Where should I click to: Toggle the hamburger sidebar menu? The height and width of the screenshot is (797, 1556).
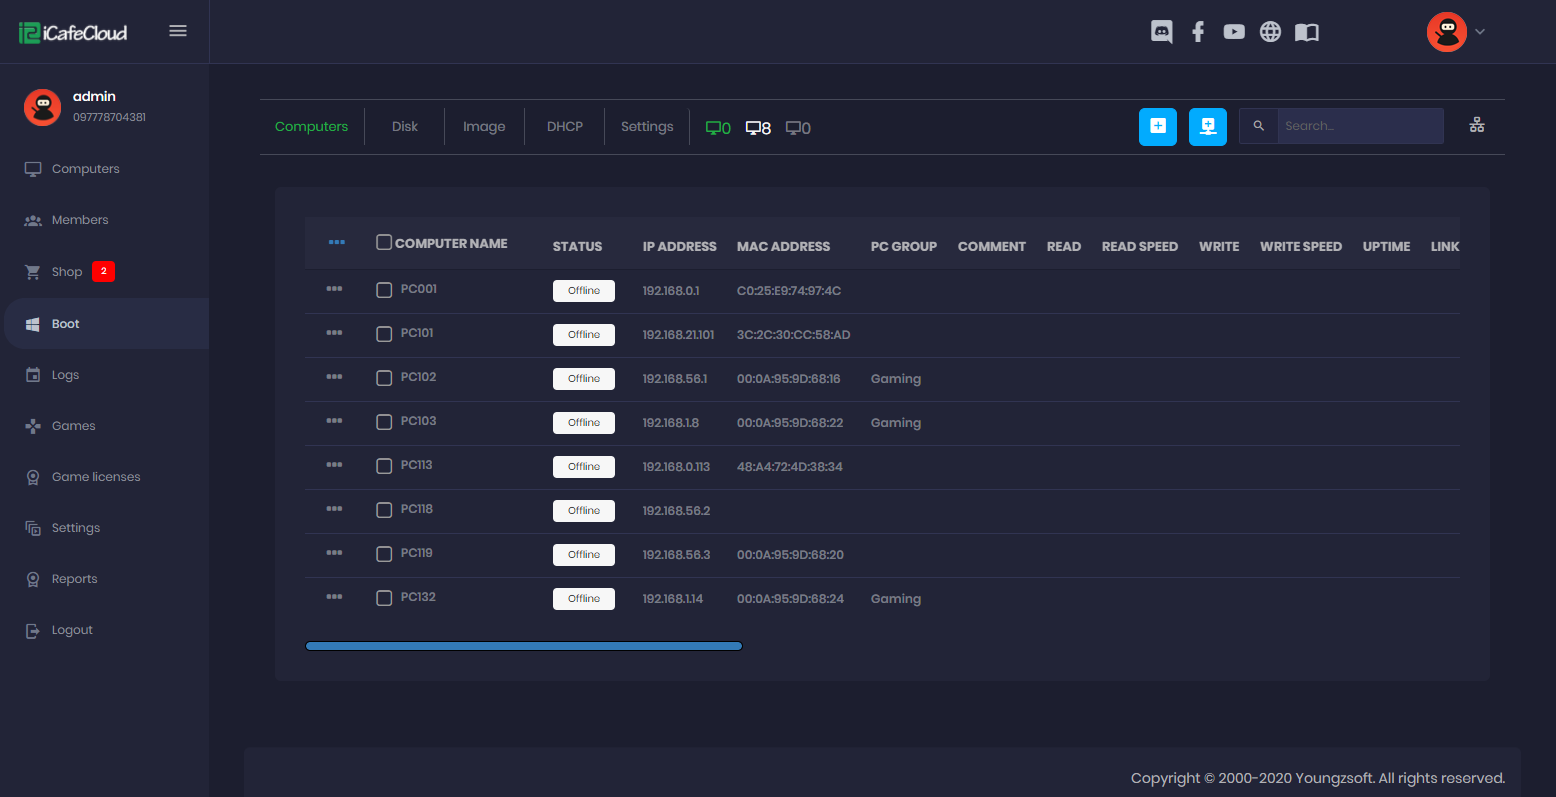[x=178, y=31]
